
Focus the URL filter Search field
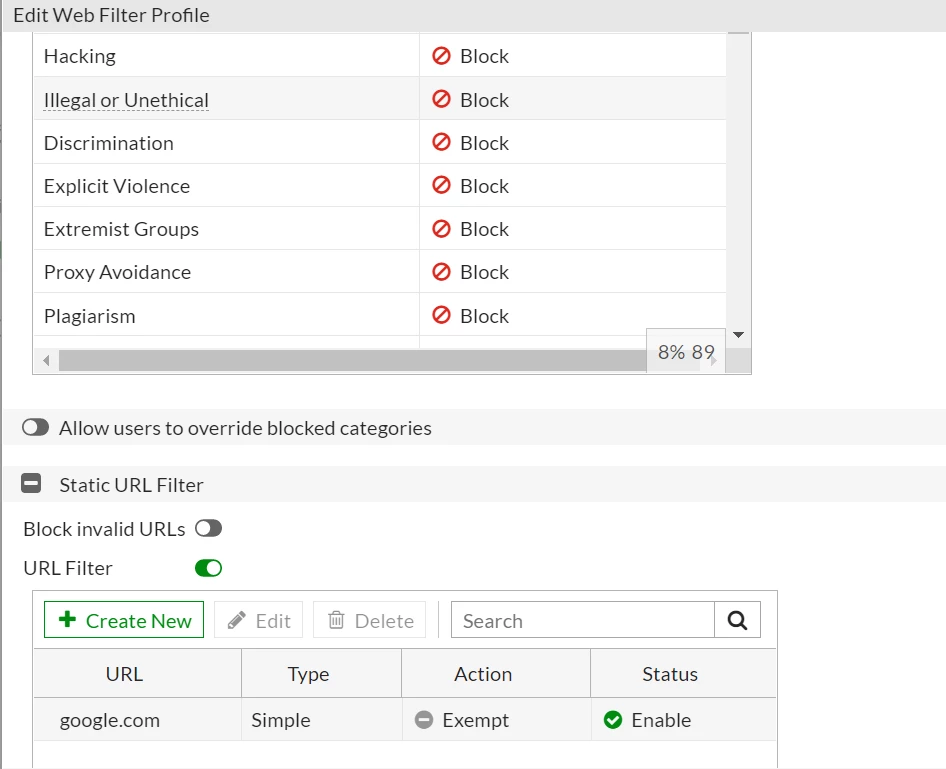[582, 620]
